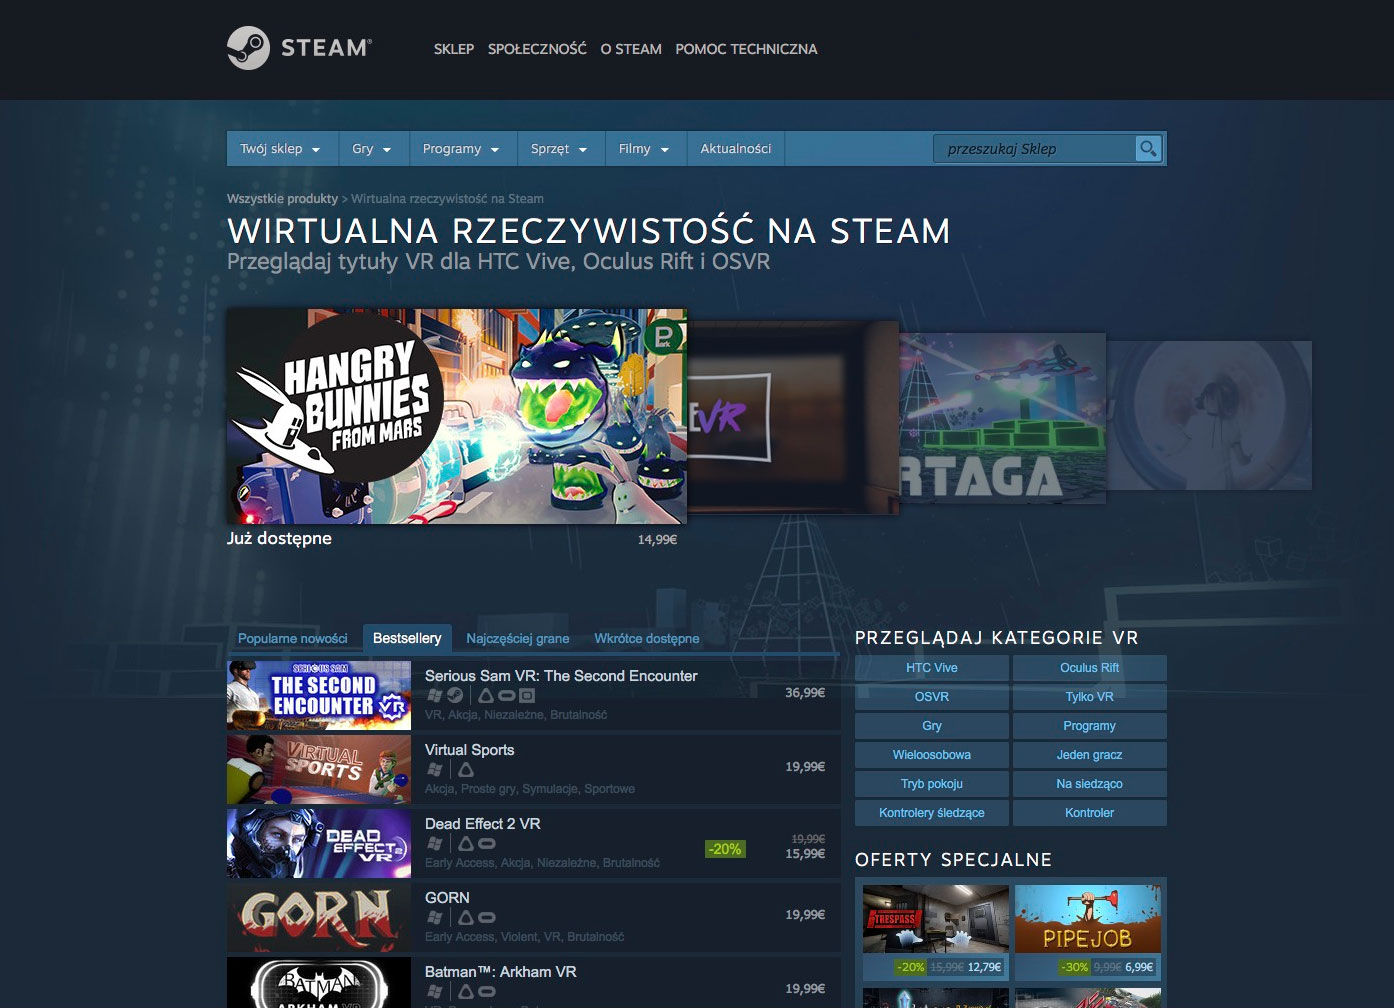The width and height of the screenshot is (1394, 1008).
Task: Browse the Na siedząco category
Action: click(1090, 784)
